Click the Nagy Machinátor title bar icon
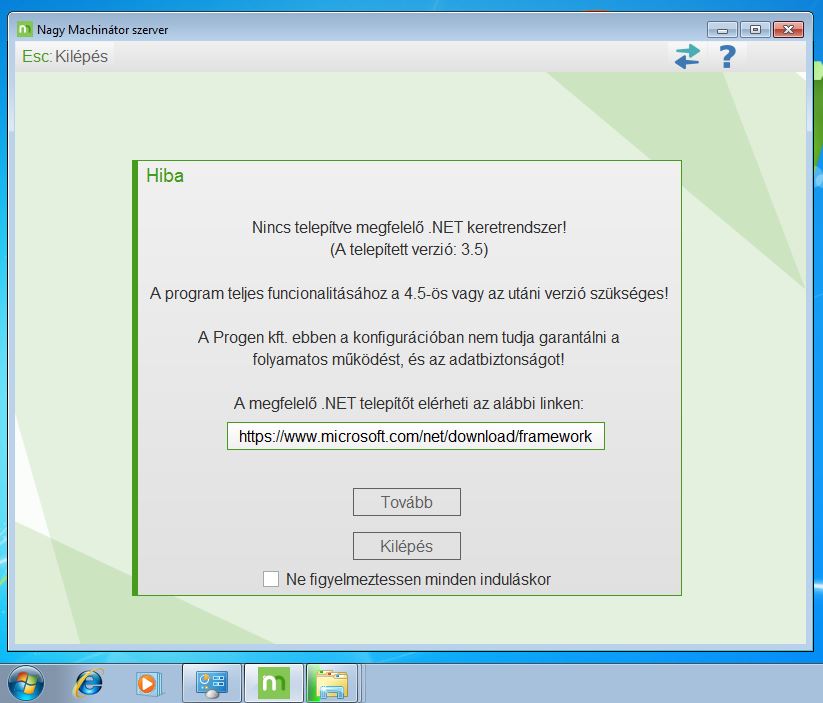The height and width of the screenshot is (703, 823). click(x=24, y=29)
